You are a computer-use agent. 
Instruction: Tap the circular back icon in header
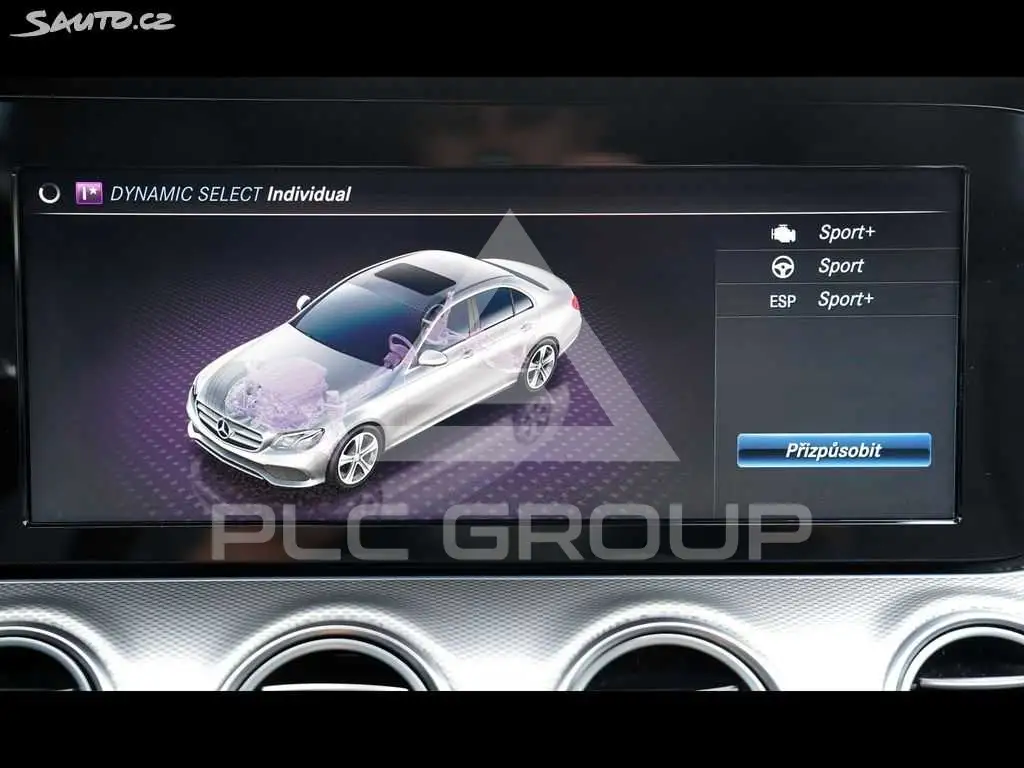click(49, 193)
